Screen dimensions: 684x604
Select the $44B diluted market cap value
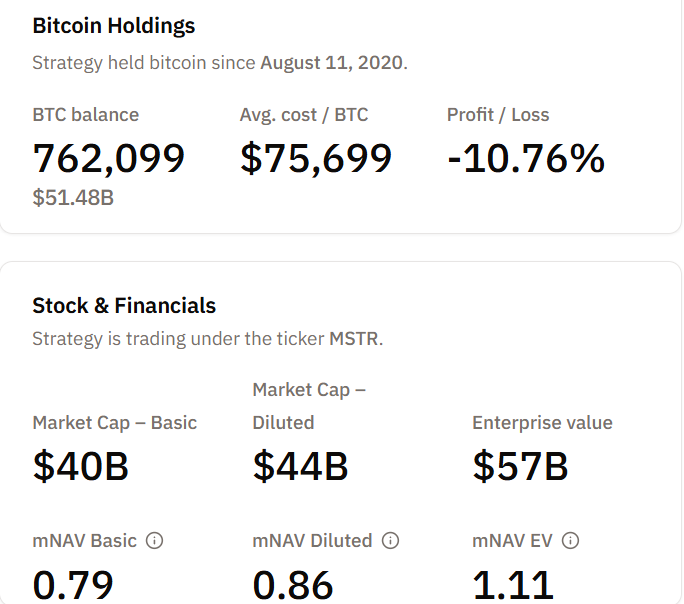(300, 467)
